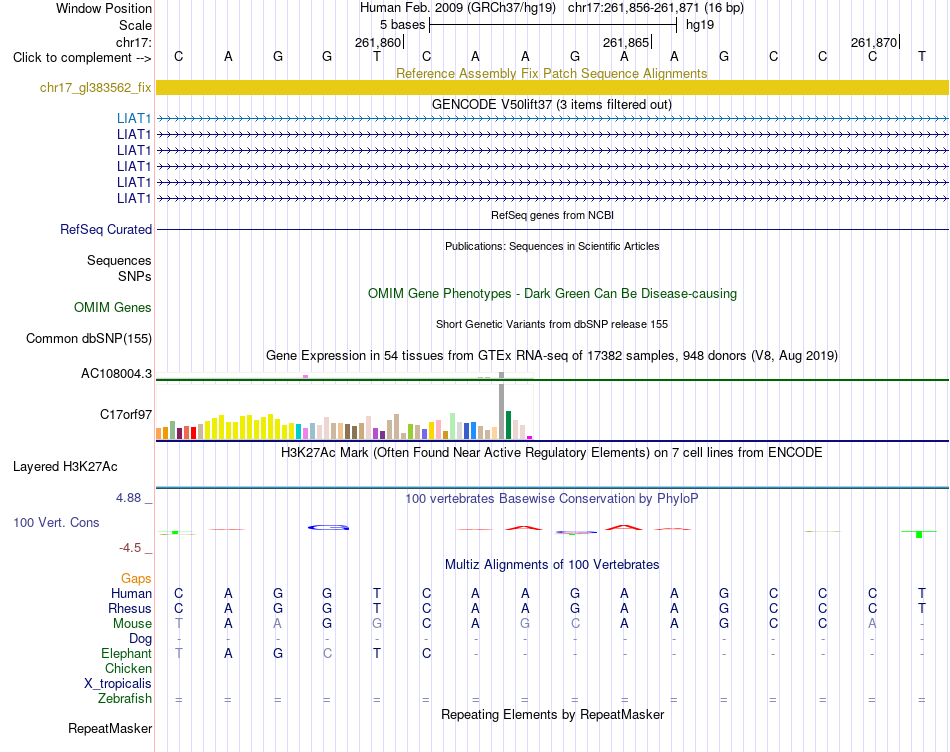The height and width of the screenshot is (752, 950).
Task: Click 'Repeating Elements by RepeatMasker' title
Action: click(x=552, y=714)
